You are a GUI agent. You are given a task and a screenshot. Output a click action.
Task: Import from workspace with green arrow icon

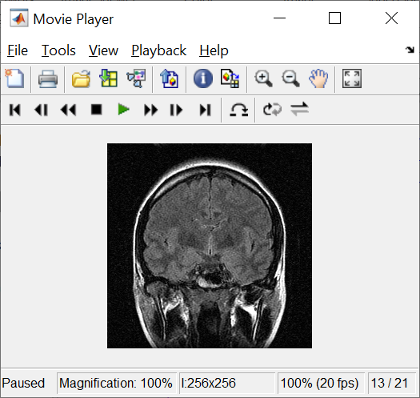(x=108, y=79)
